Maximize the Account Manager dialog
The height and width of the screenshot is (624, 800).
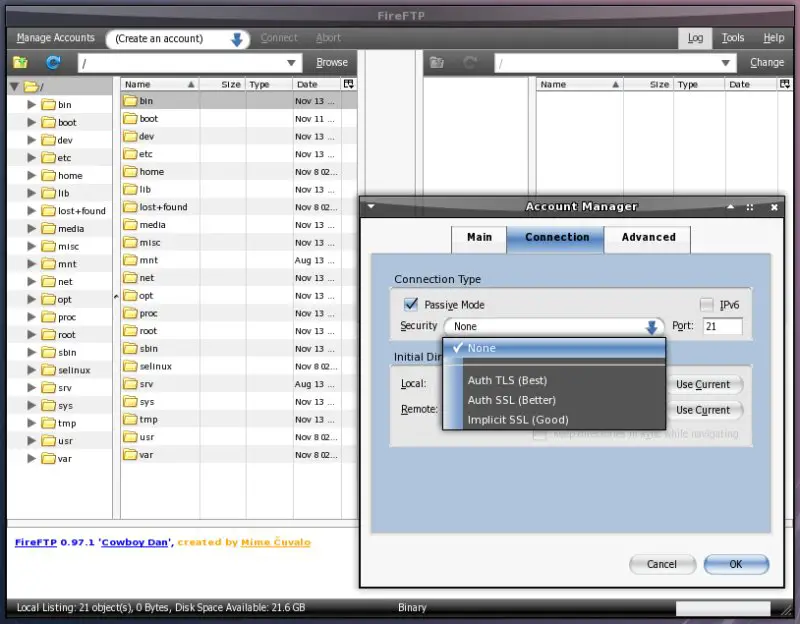click(x=749, y=207)
